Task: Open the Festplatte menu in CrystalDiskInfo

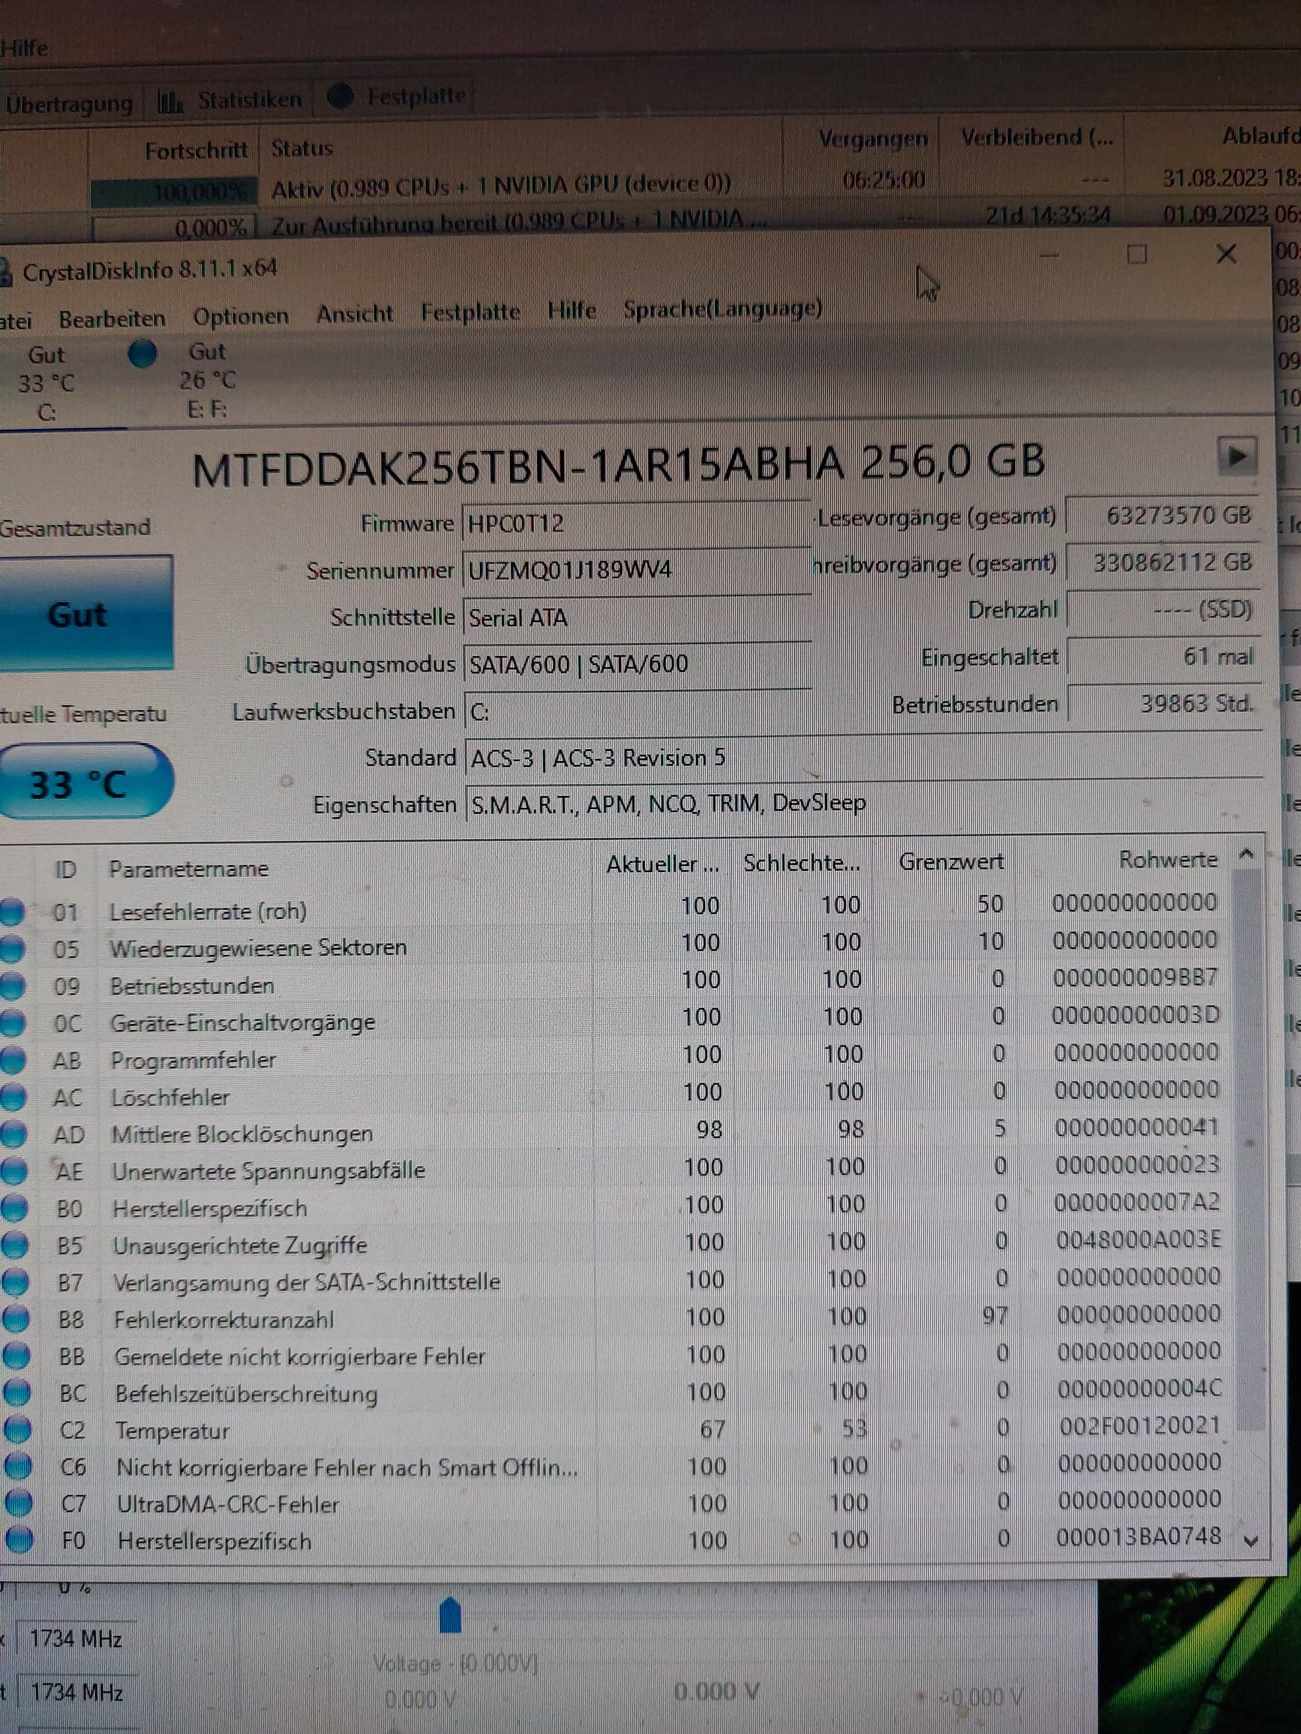Action: coord(470,312)
